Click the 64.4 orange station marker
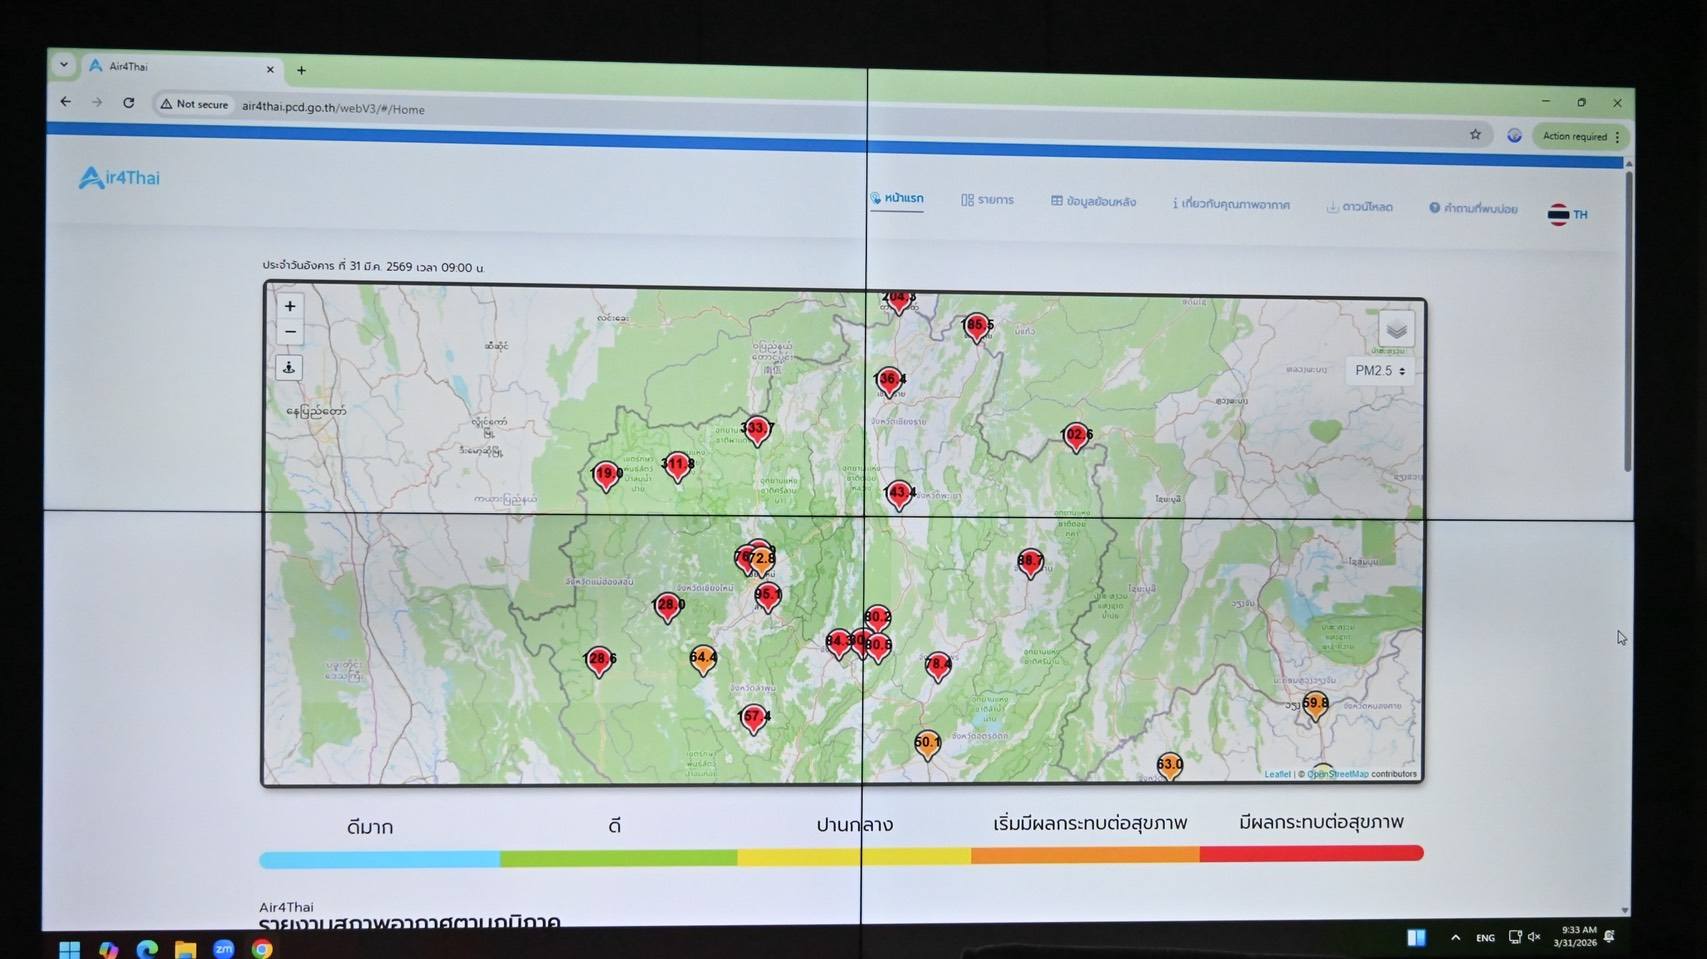Screen dimensions: 1707x959 tap(703, 659)
